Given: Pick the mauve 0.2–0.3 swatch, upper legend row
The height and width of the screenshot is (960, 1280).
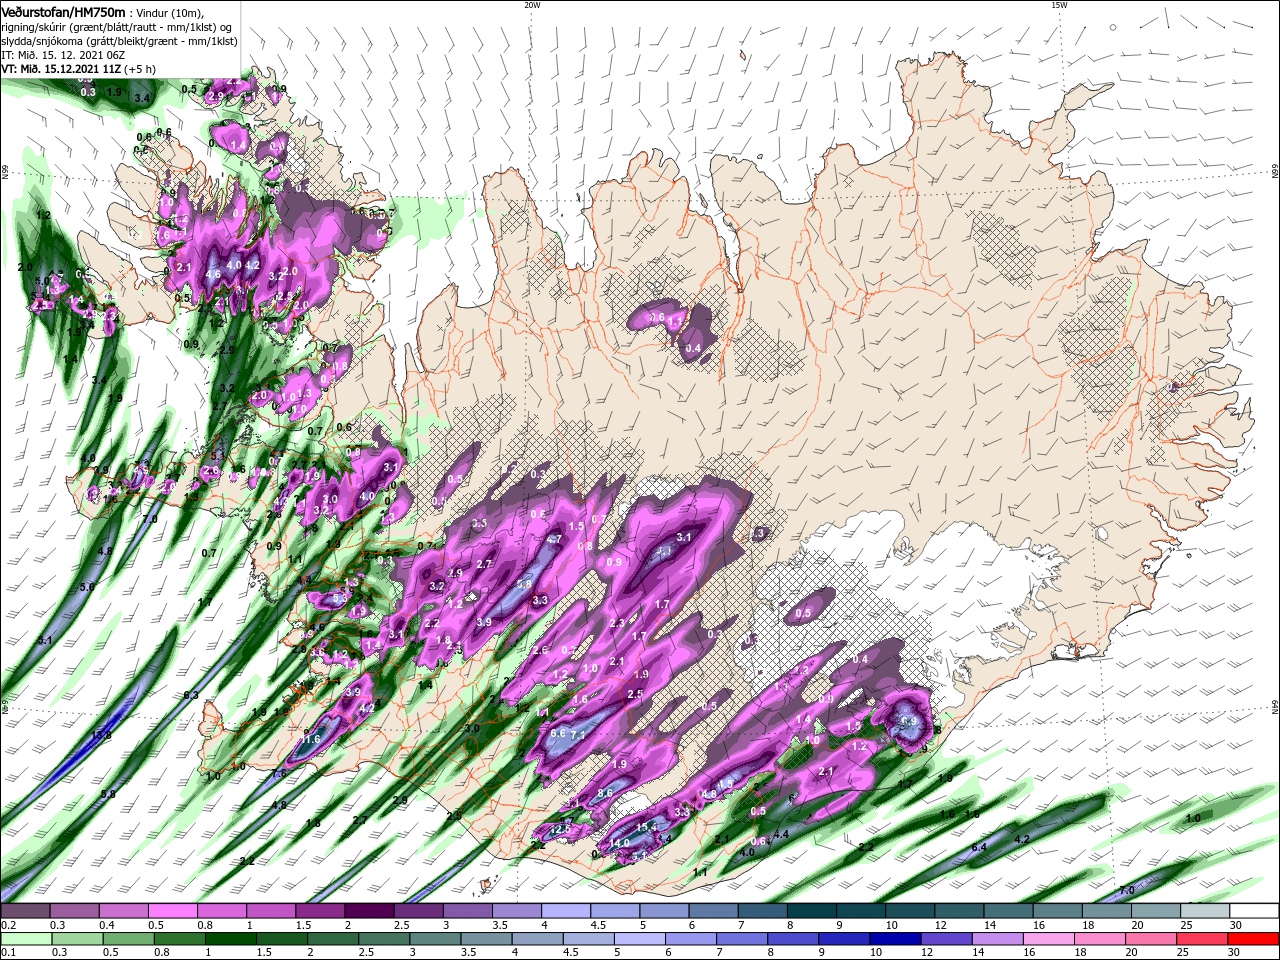Looking at the screenshot, I should click(x=25, y=911).
